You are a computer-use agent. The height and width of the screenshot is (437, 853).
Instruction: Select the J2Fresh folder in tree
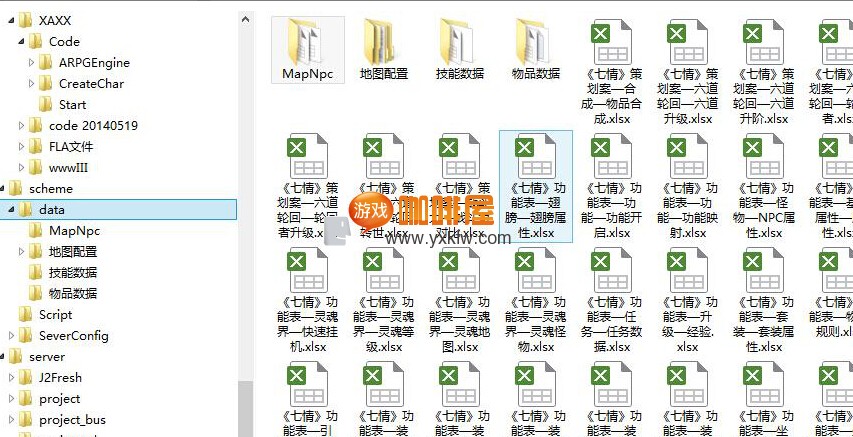pos(60,377)
